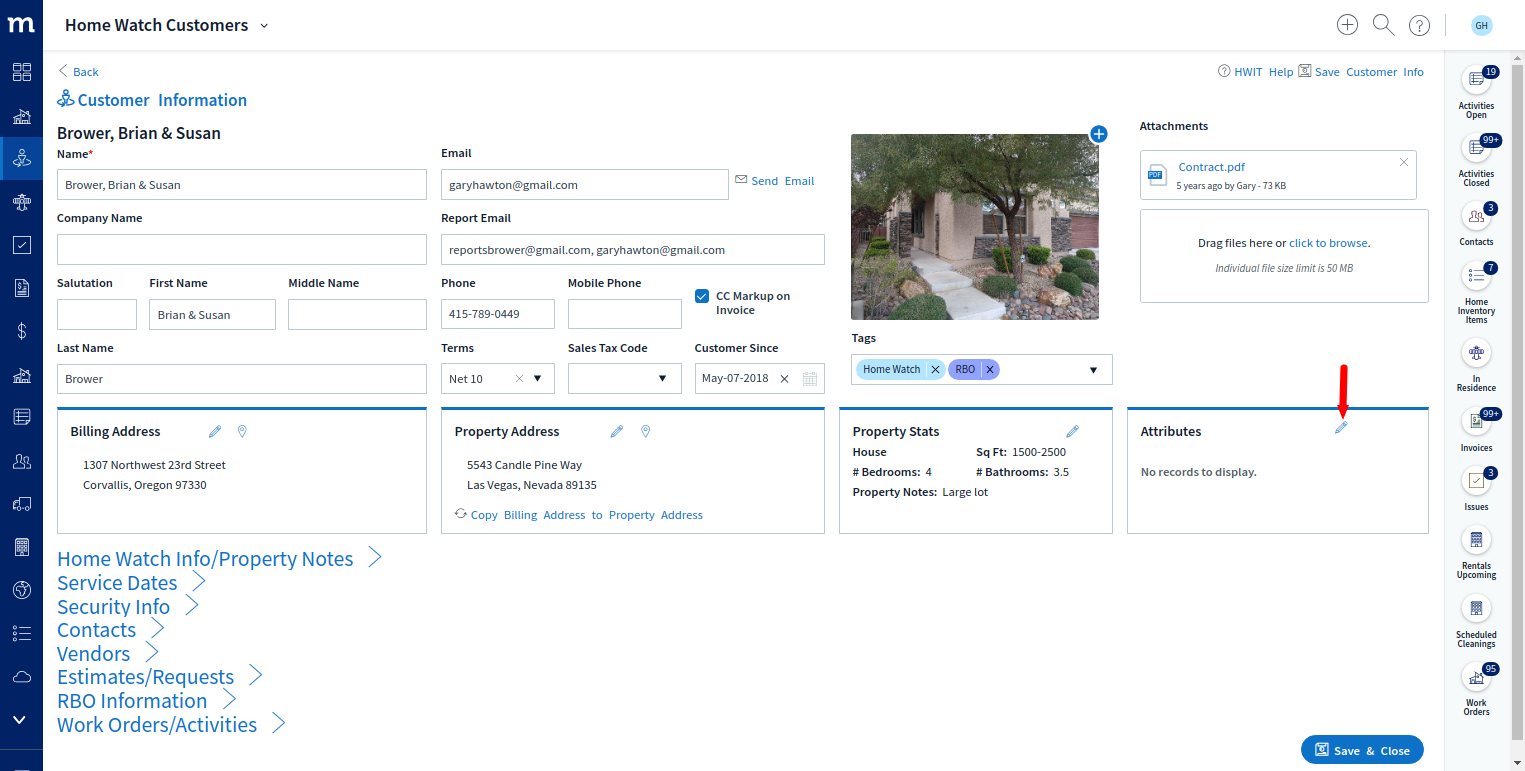Viewport: 1525px width, 771px height.
Task: Edit the Property Address with pencil icon
Action: pyautogui.click(x=617, y=431)
